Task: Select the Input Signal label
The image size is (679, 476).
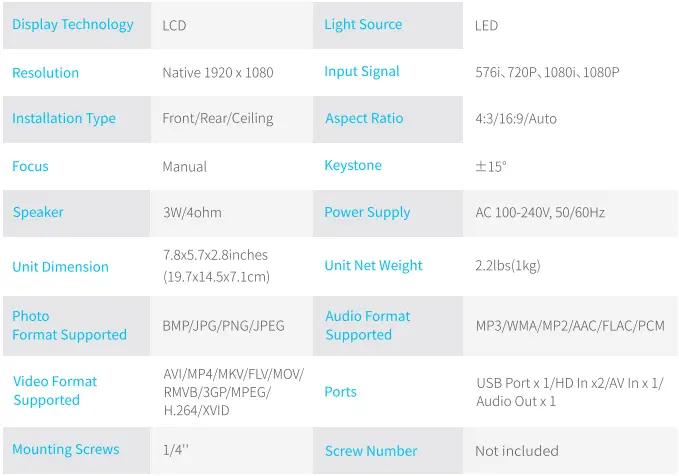Action: coord(361,72)
